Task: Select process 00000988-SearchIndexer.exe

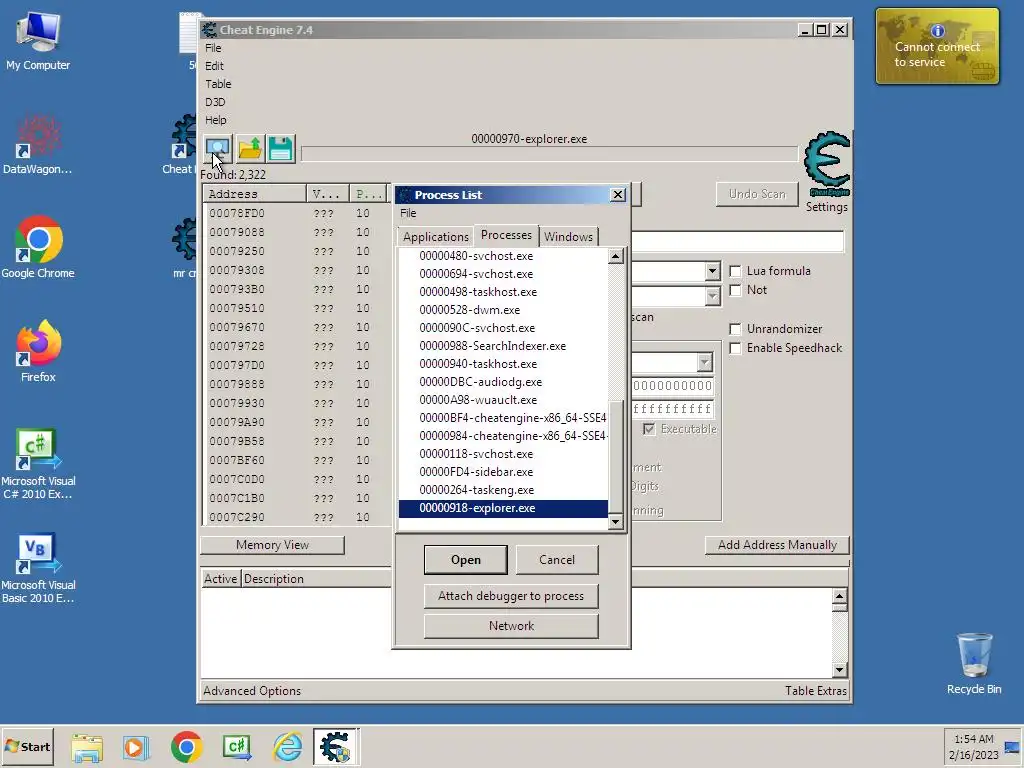Action: click(x=503, y=346)
